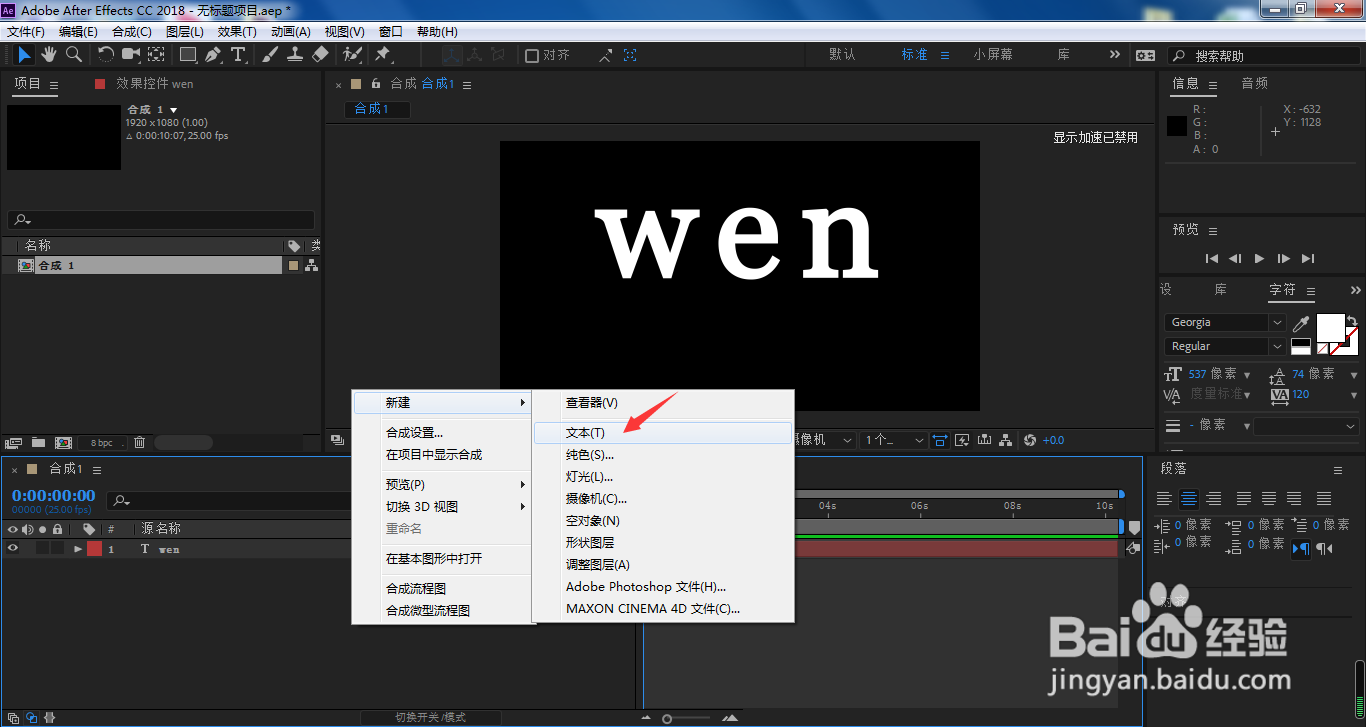This screenshot has width=1366, height=727.
Task: Hide the wen text layer
Action: point(13,548)
